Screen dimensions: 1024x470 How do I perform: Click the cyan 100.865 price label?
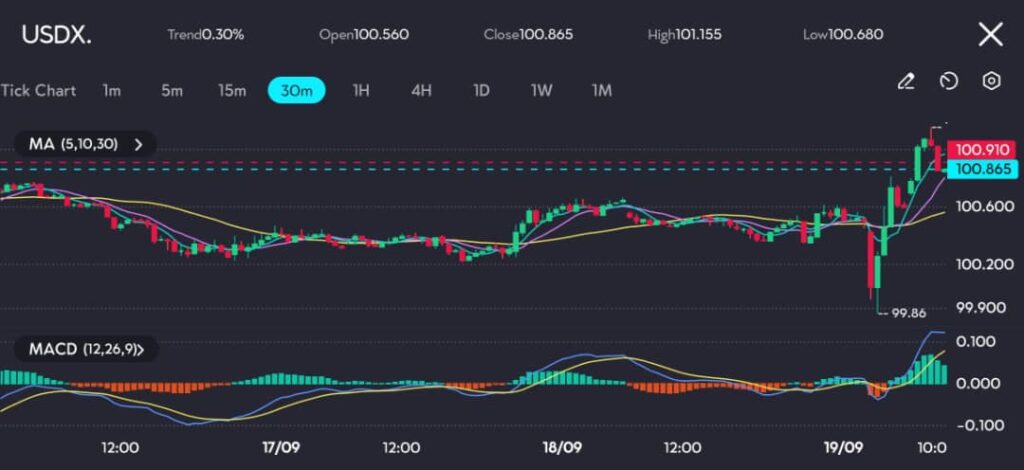pos(981,170)
